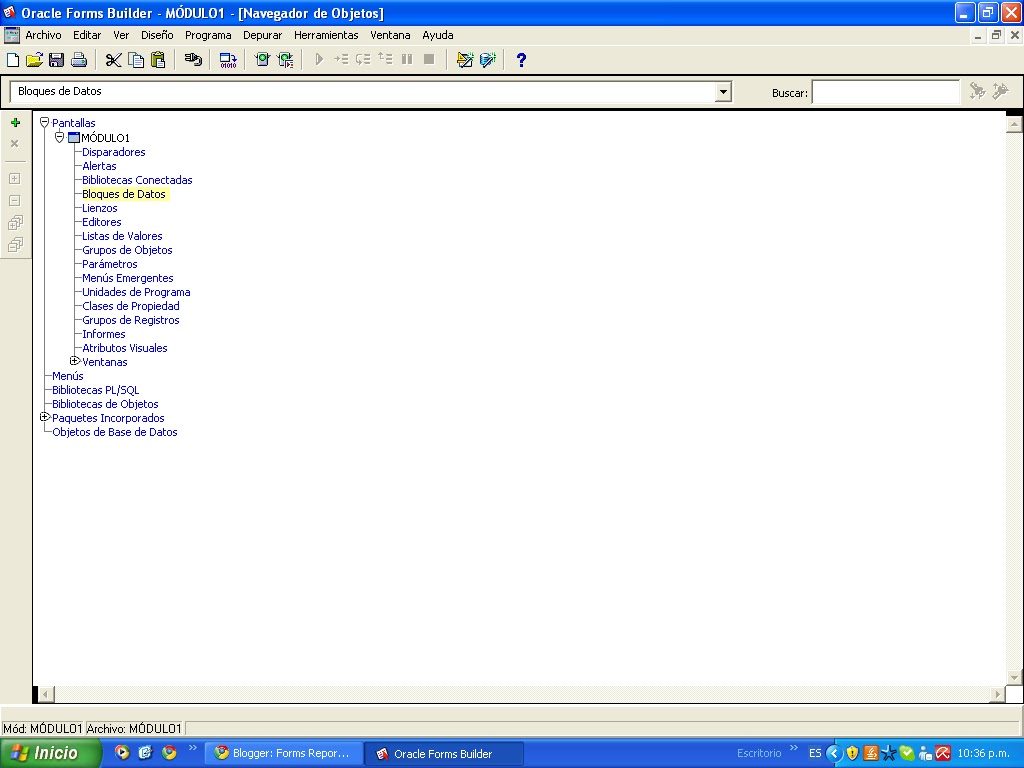The height and width of the screenshot is (768, 1024).
Task: Click the Collapse All icon in side toolbar
Action: pos(15,245)
